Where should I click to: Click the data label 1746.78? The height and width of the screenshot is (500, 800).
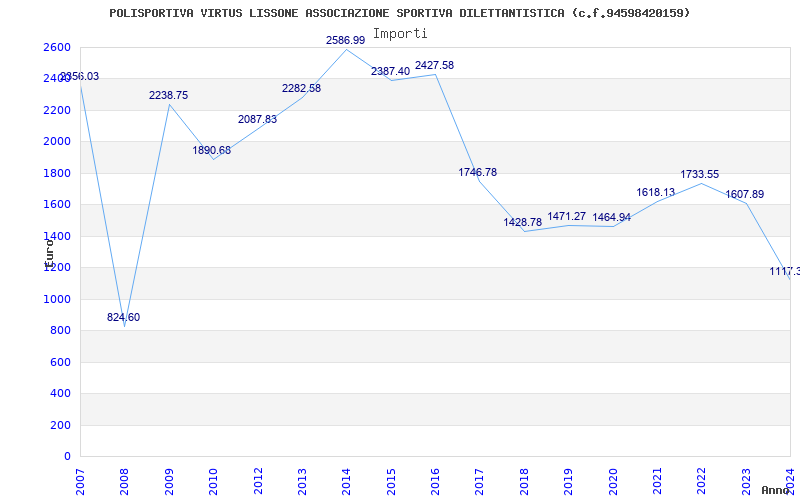[478, 172]
